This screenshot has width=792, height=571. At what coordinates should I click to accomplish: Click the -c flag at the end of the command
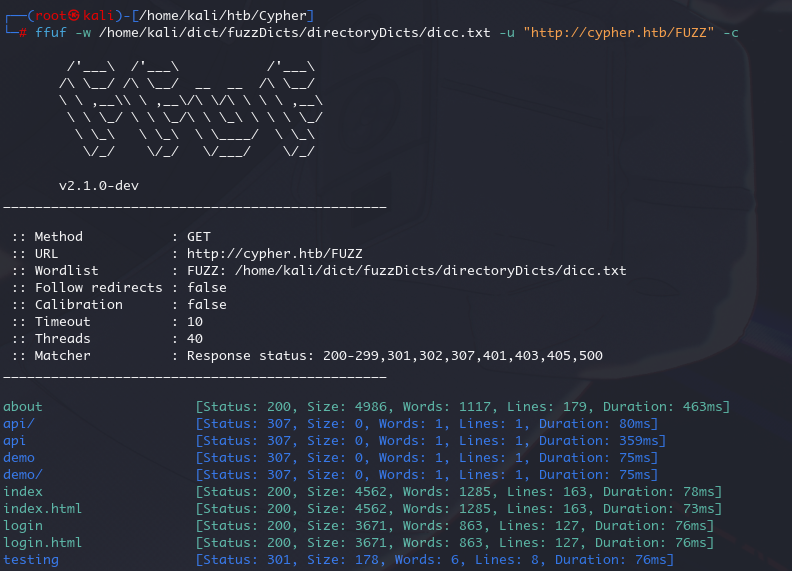click(x=731, y=33)
